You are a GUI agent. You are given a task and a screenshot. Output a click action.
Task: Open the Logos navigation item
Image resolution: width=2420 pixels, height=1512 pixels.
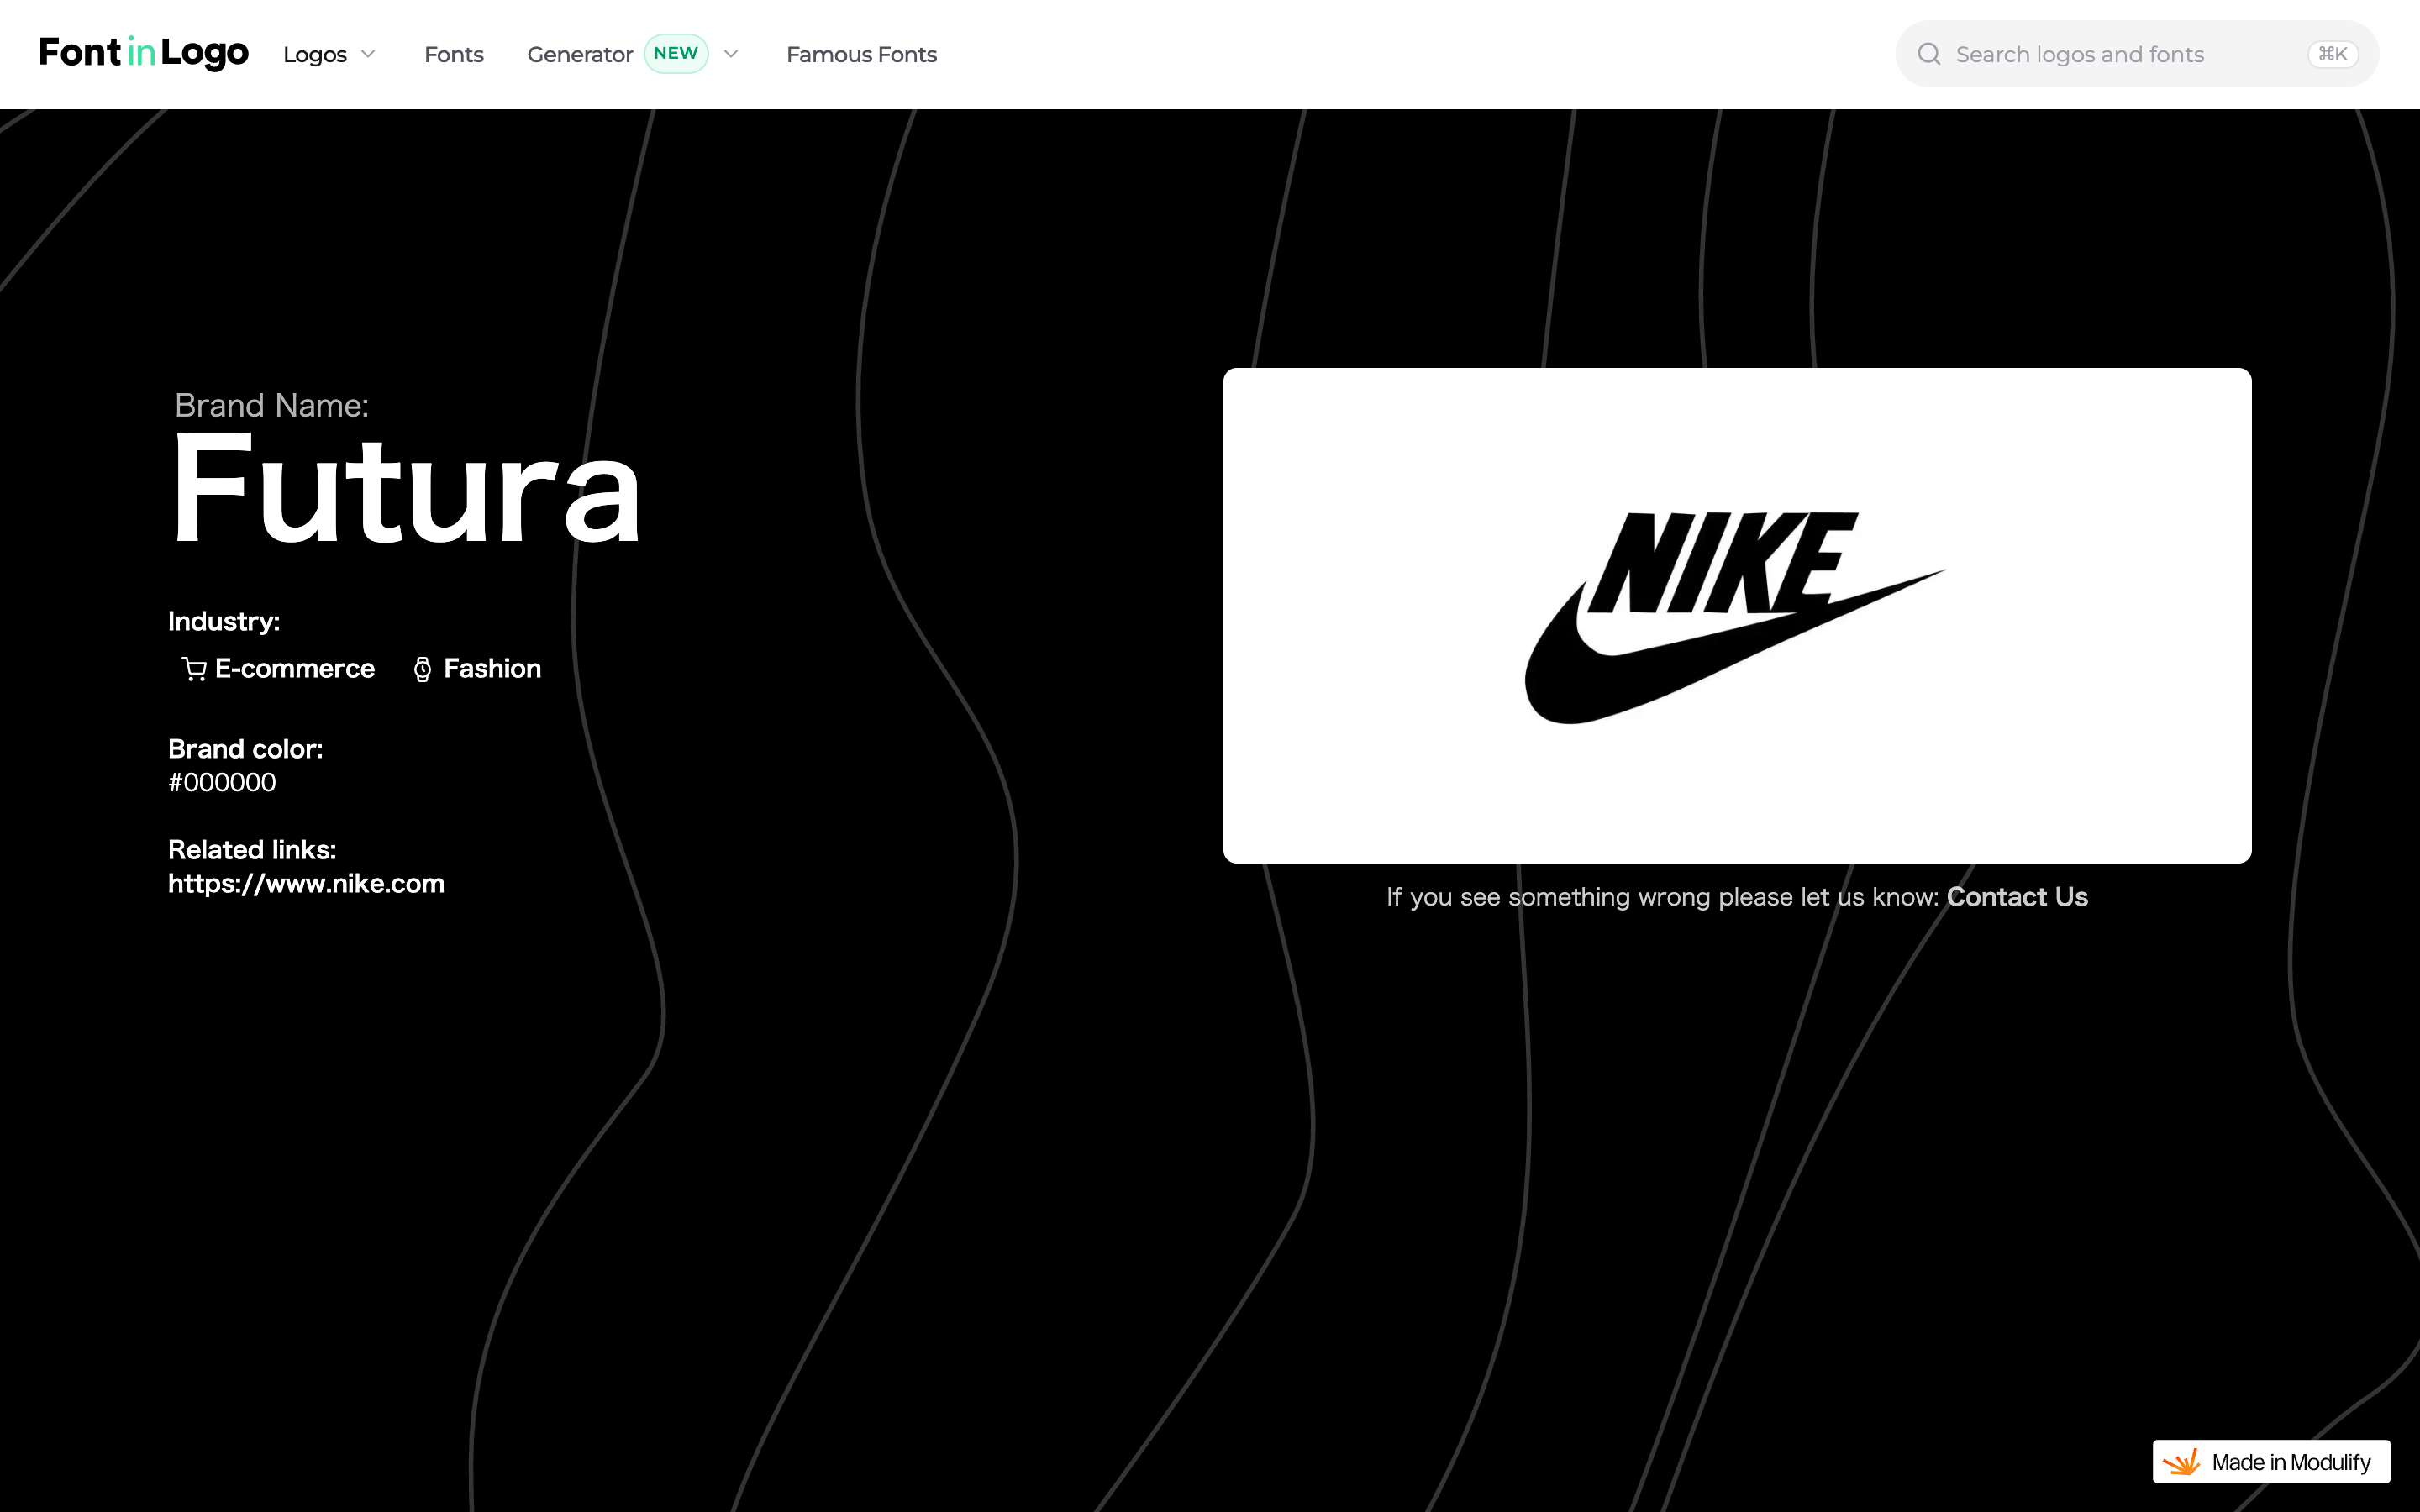click(x=315, y=54)
